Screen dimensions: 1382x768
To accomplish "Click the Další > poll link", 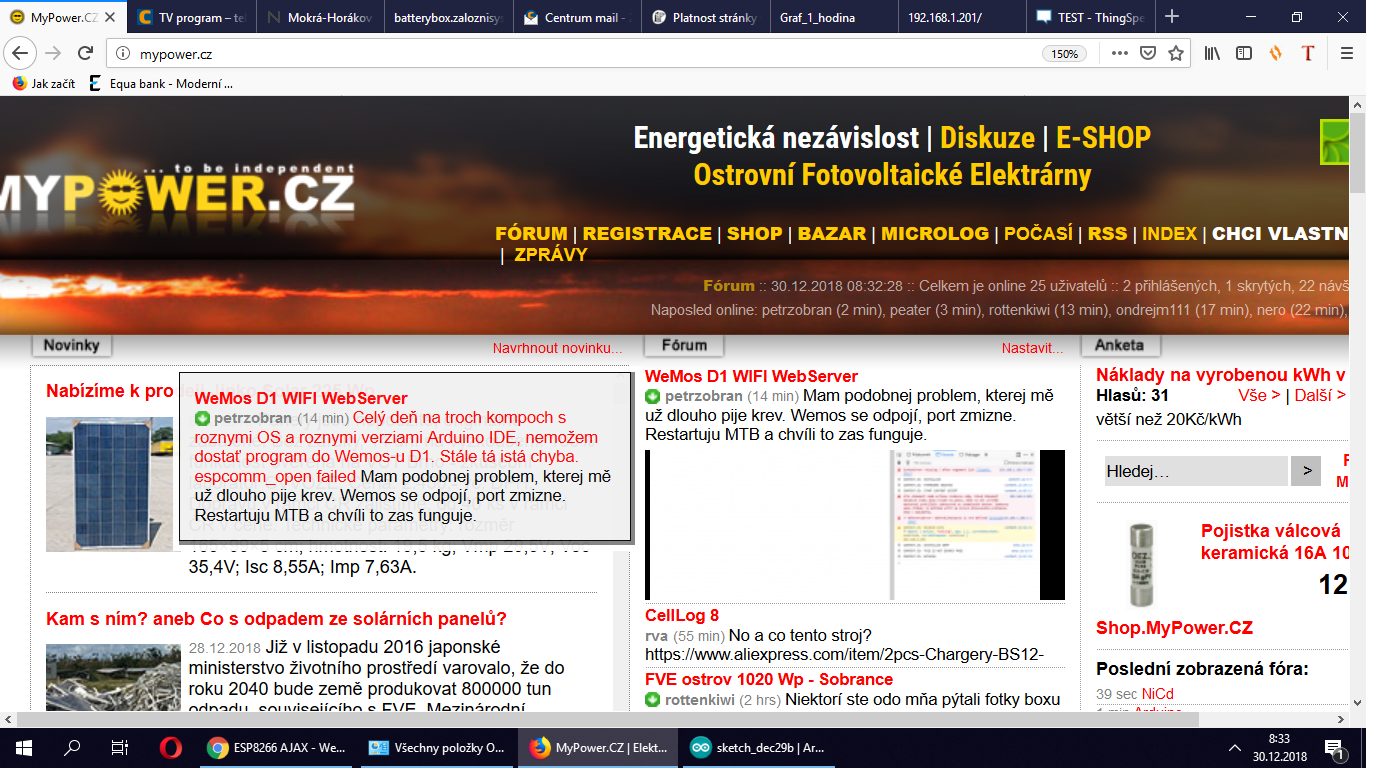I will (x=1320, y=396).
